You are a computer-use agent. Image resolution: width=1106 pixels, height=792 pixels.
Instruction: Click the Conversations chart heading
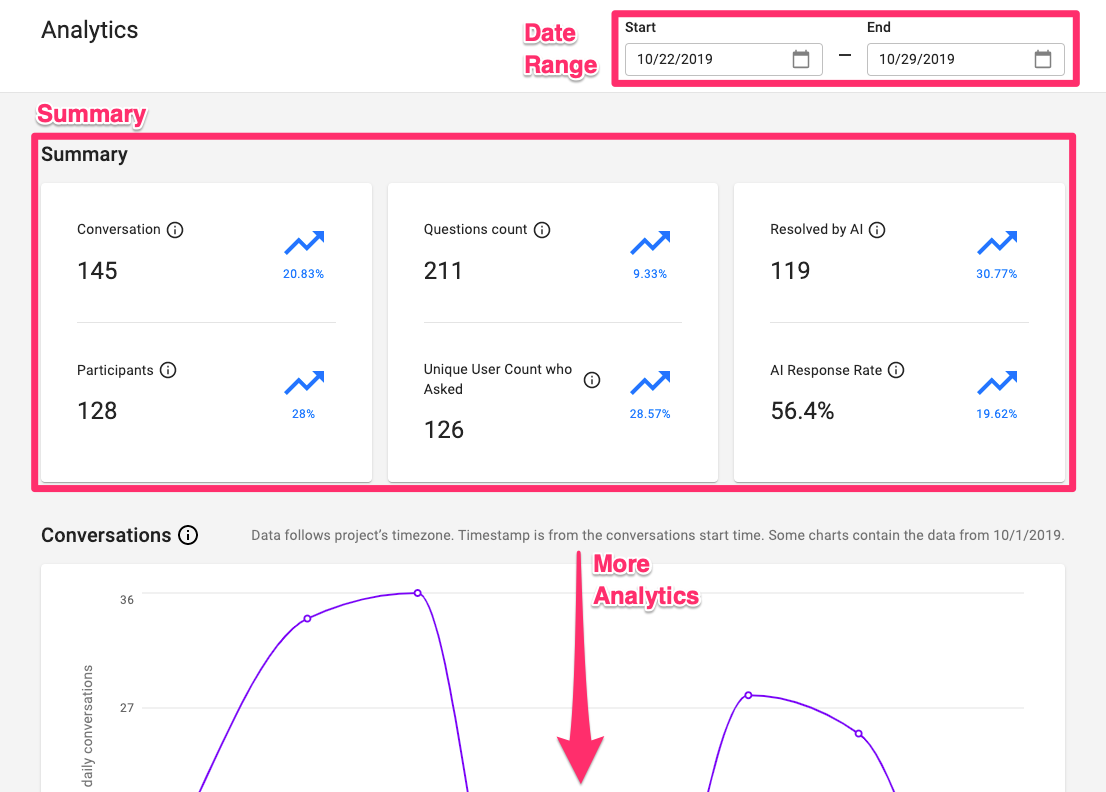click(106, 535)
